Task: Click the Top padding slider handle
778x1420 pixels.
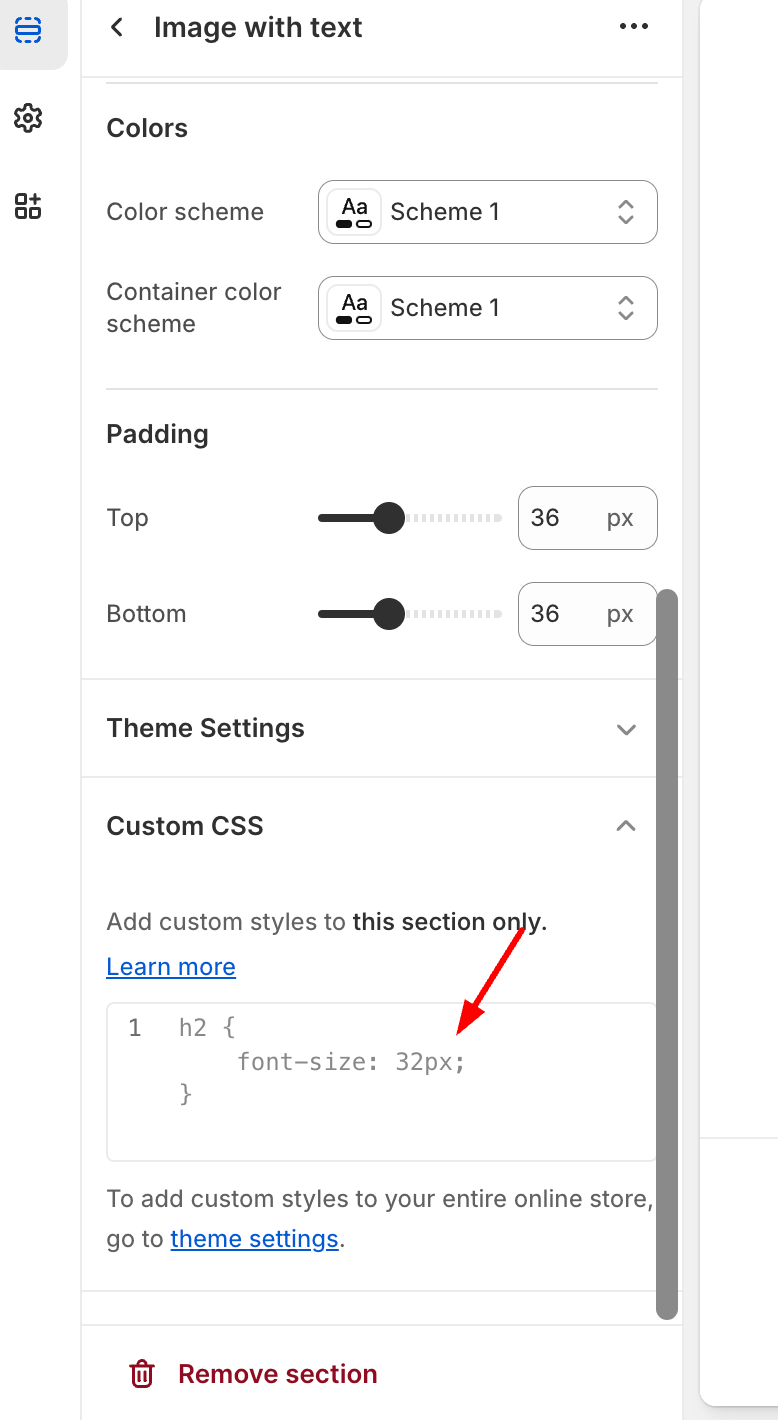Action: click(388, 518)
